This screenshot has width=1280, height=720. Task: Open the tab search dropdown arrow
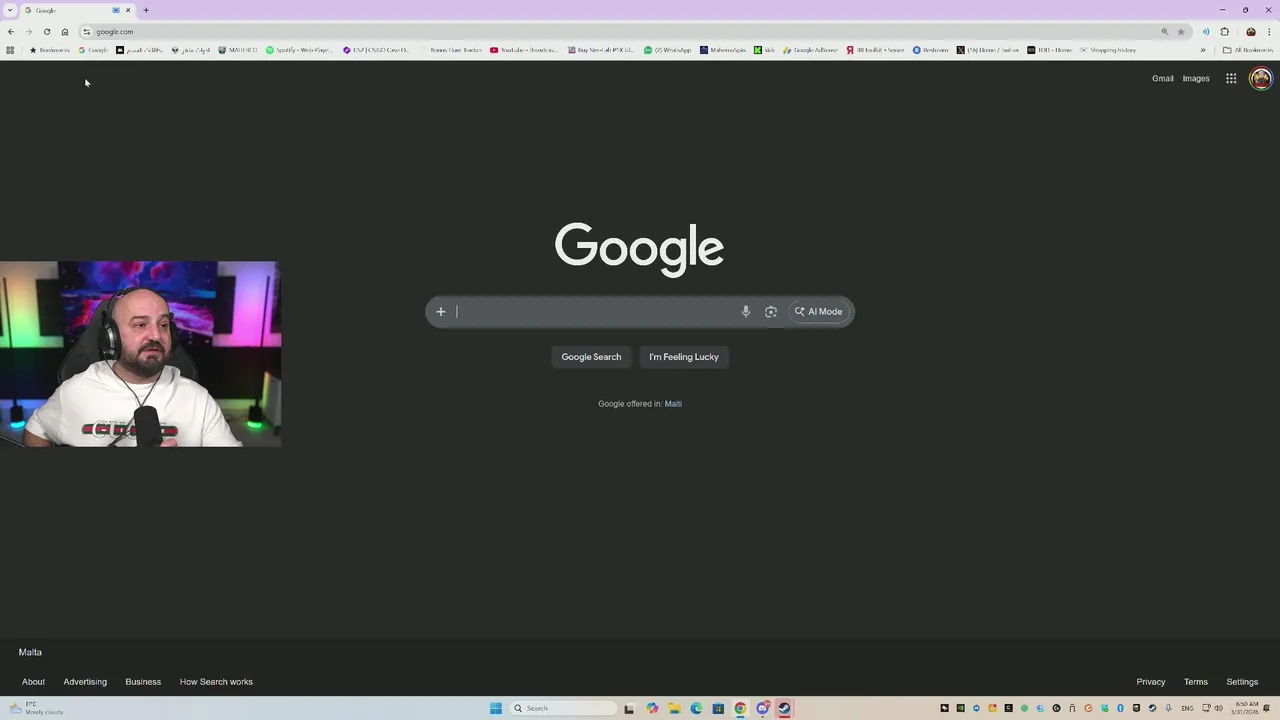[10, 10]
